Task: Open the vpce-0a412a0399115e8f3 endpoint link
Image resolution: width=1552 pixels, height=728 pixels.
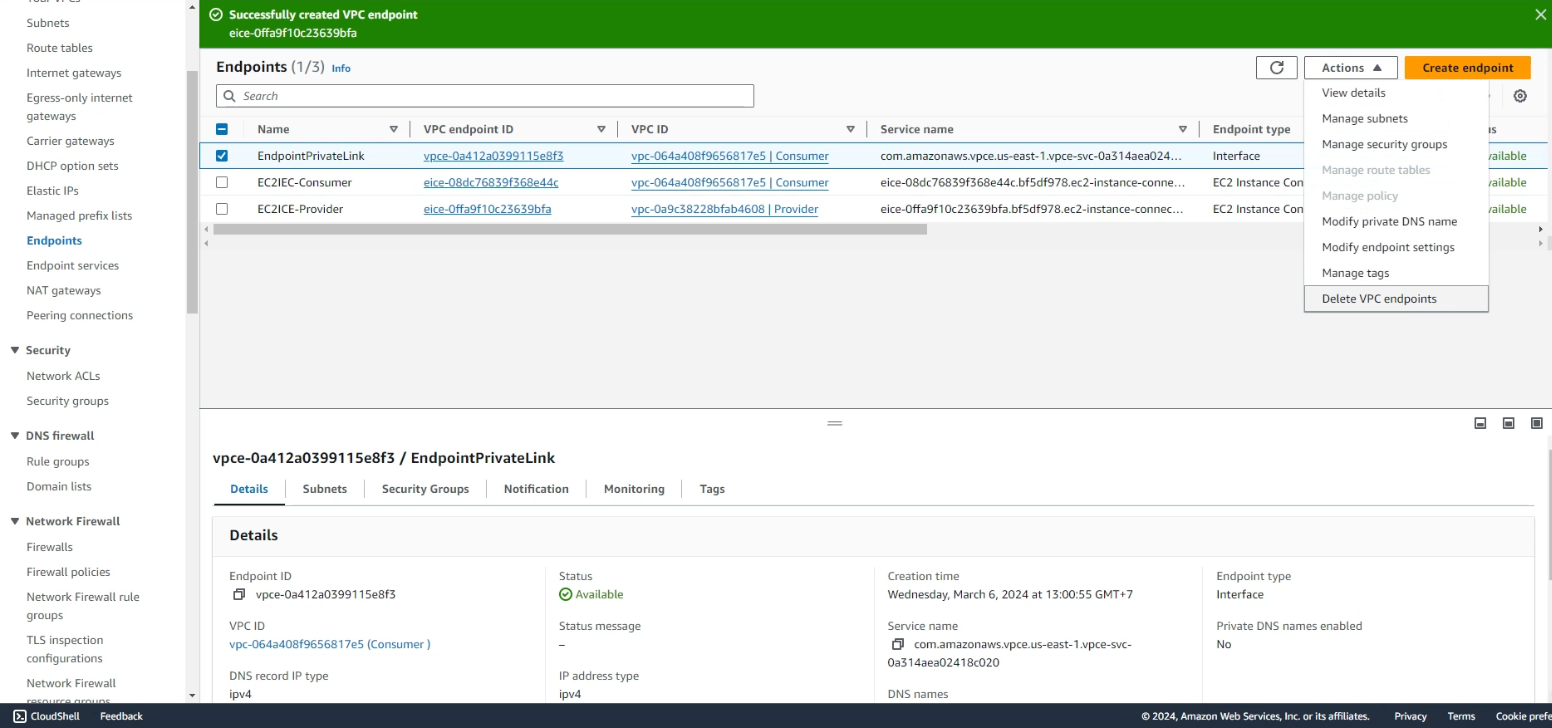Action: click(493, 156)
